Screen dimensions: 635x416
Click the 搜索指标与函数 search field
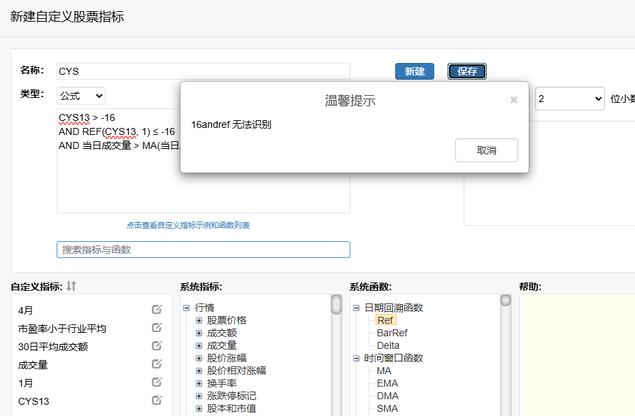point(203,249)
